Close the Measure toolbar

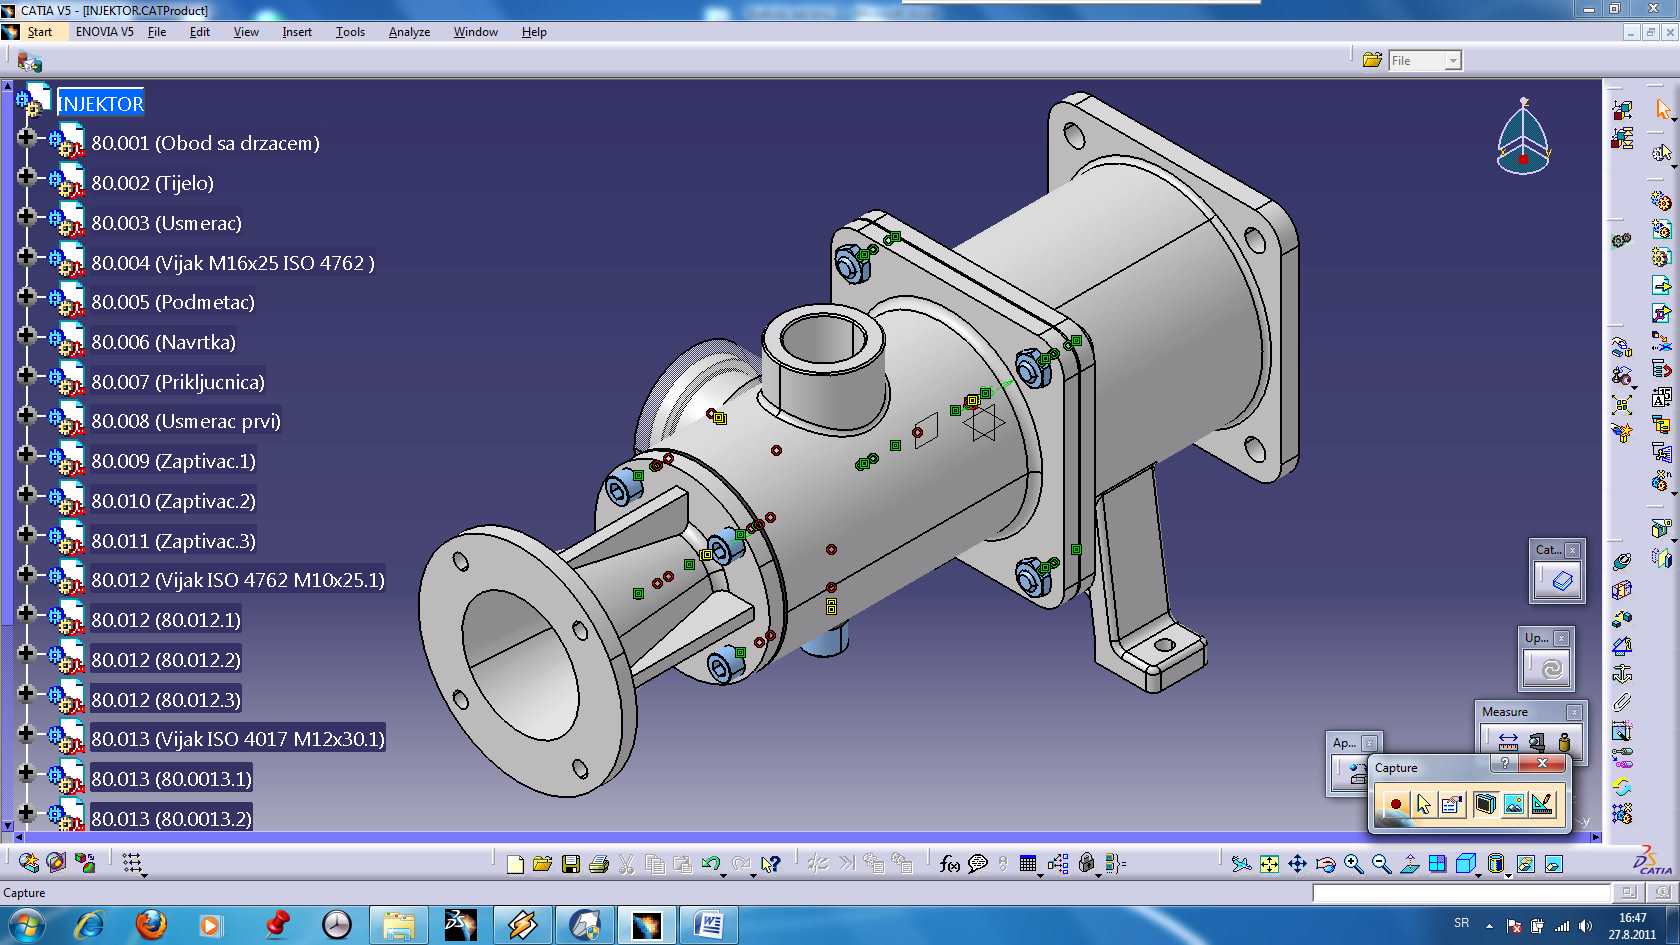coord(1574,712)
